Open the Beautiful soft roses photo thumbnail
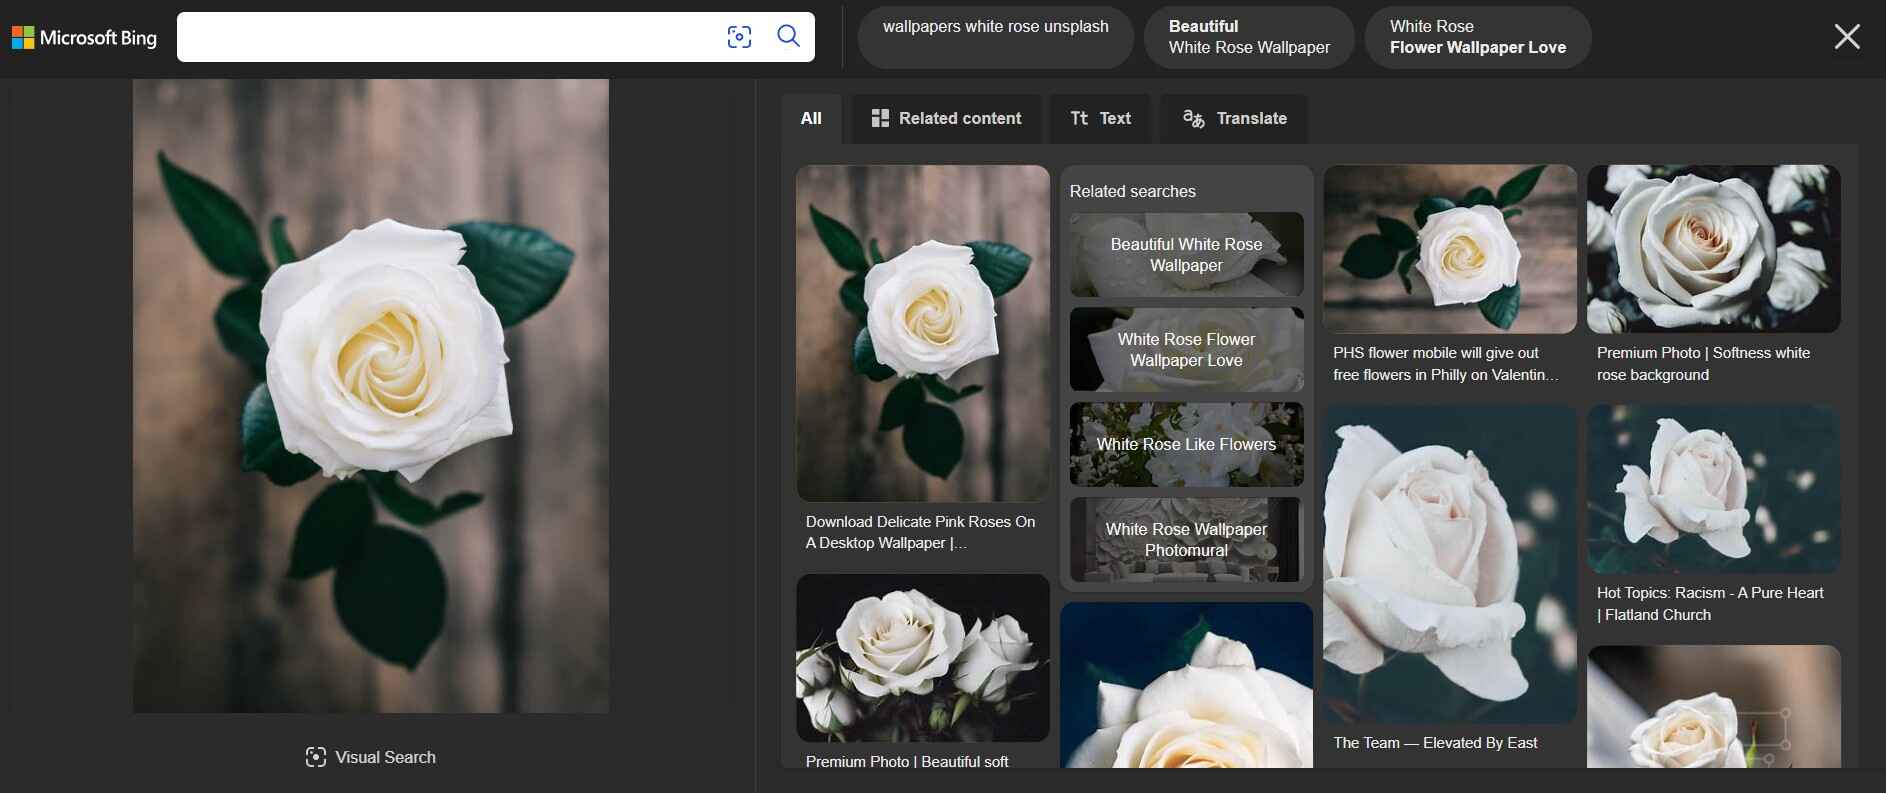The width and height of the screenshot is (1886, 793). (922, 658)
